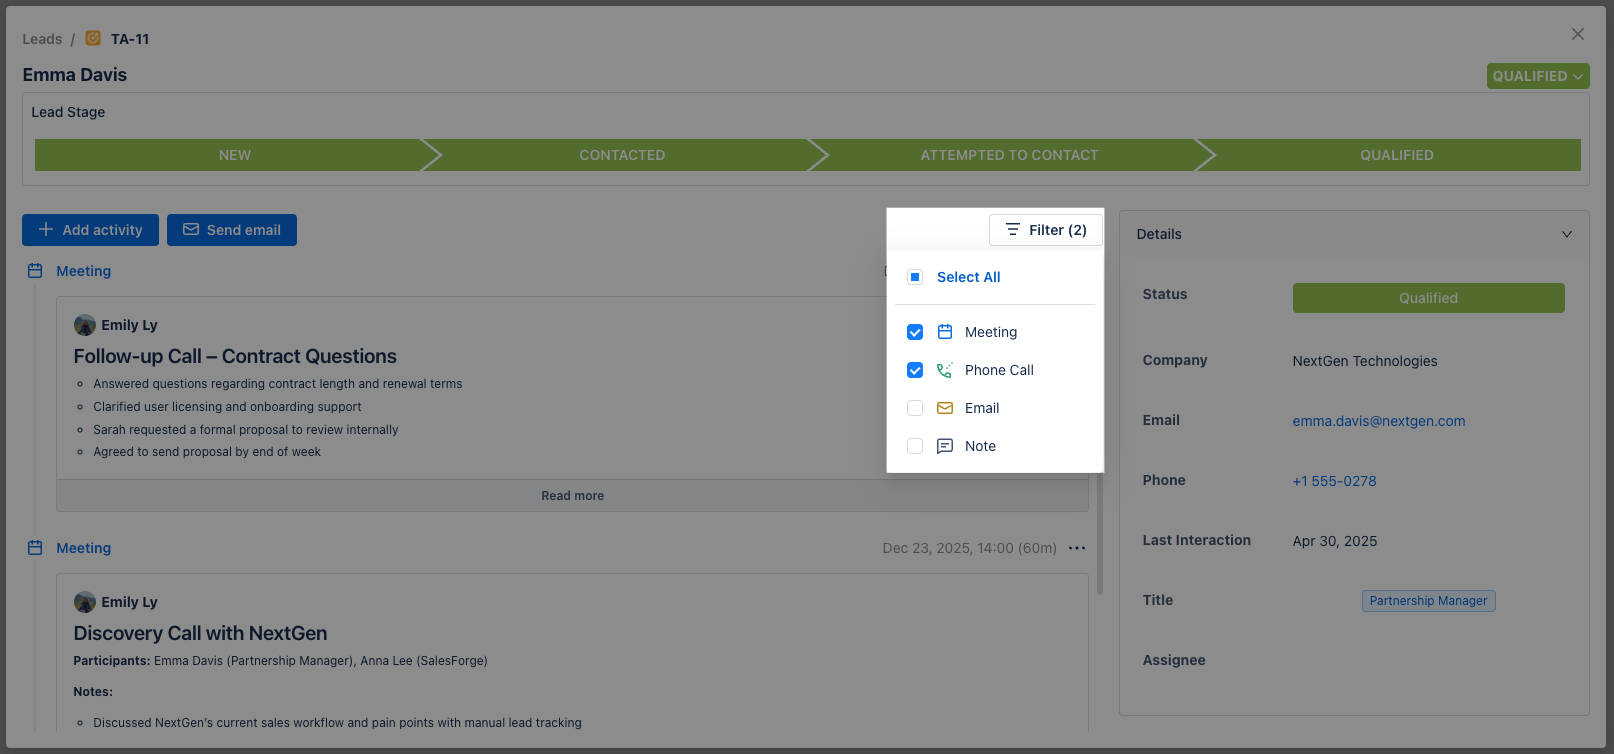Screen dimensions: 1614x754
Task: Click the calendar icon next to Meeting filter option
Action: (944, 332)
